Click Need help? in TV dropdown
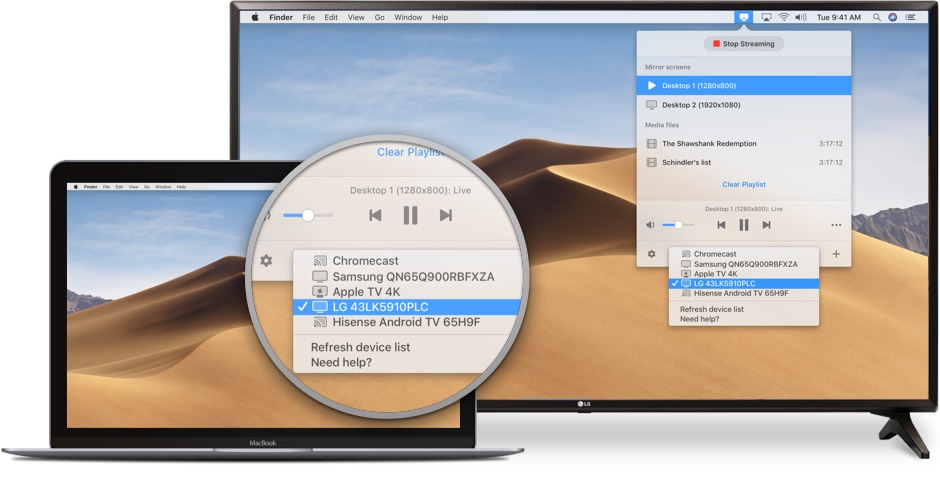 click(x=699, y=319)
